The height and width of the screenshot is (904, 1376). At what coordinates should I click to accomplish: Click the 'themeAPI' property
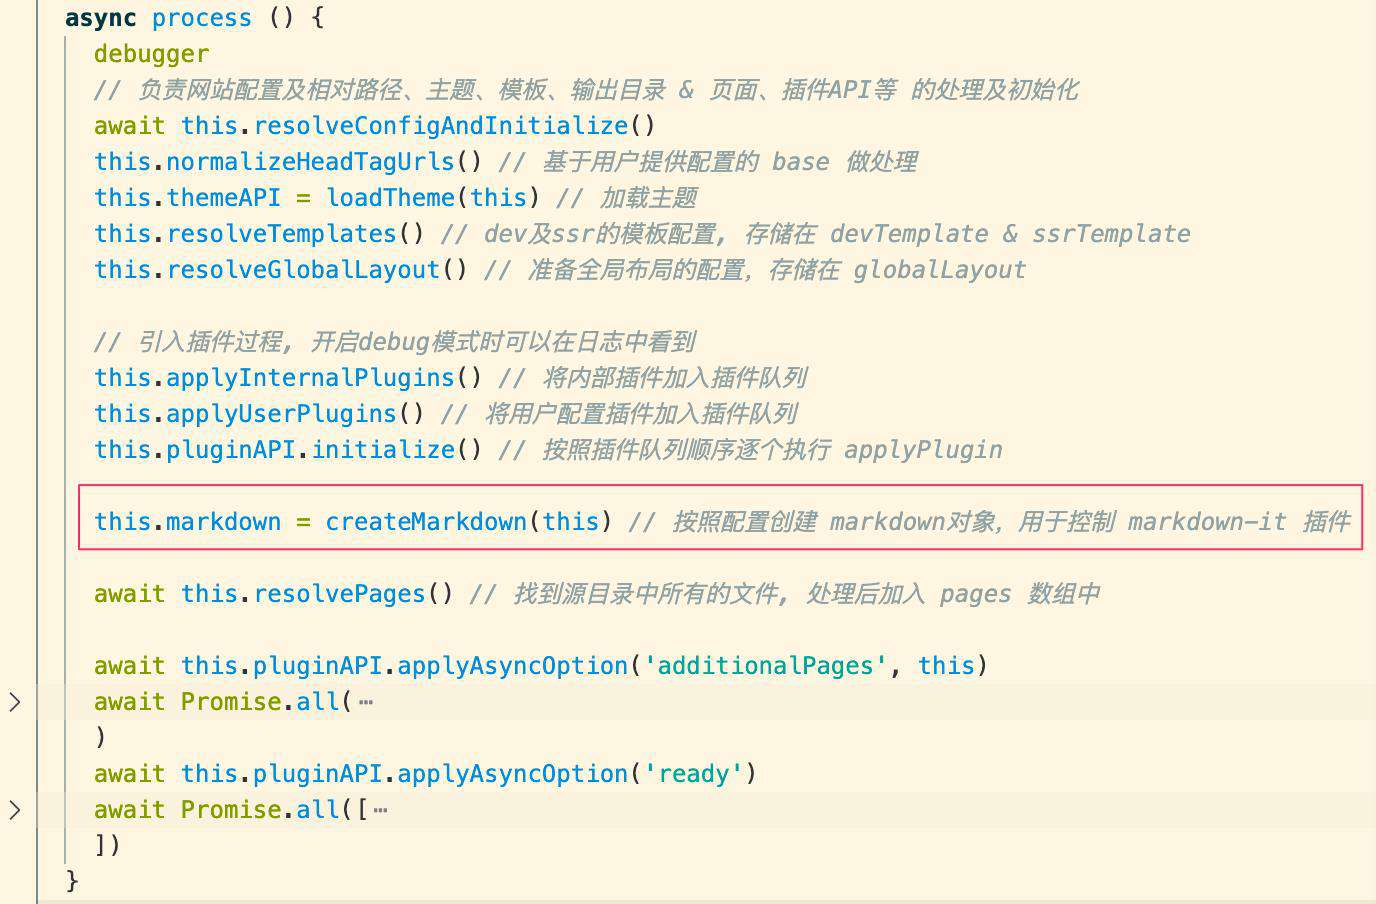point(224,198)
